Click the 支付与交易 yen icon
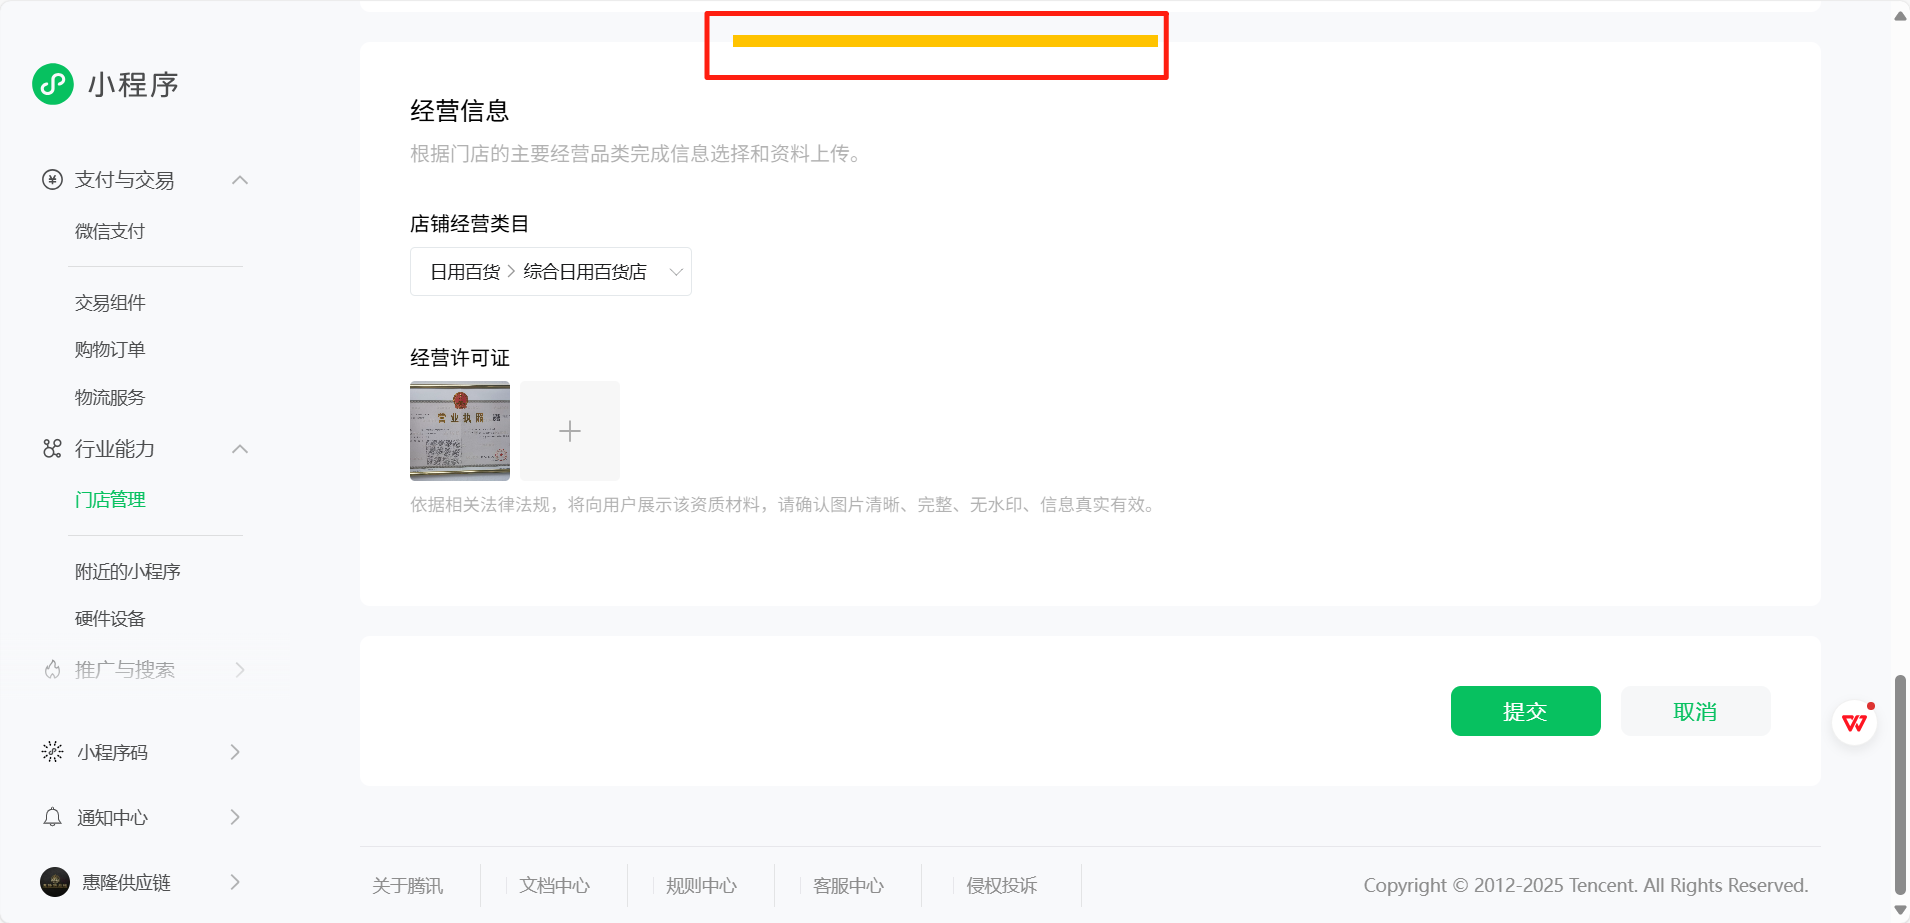Screen dimensions: 1910x923 (x=52, y=180)
